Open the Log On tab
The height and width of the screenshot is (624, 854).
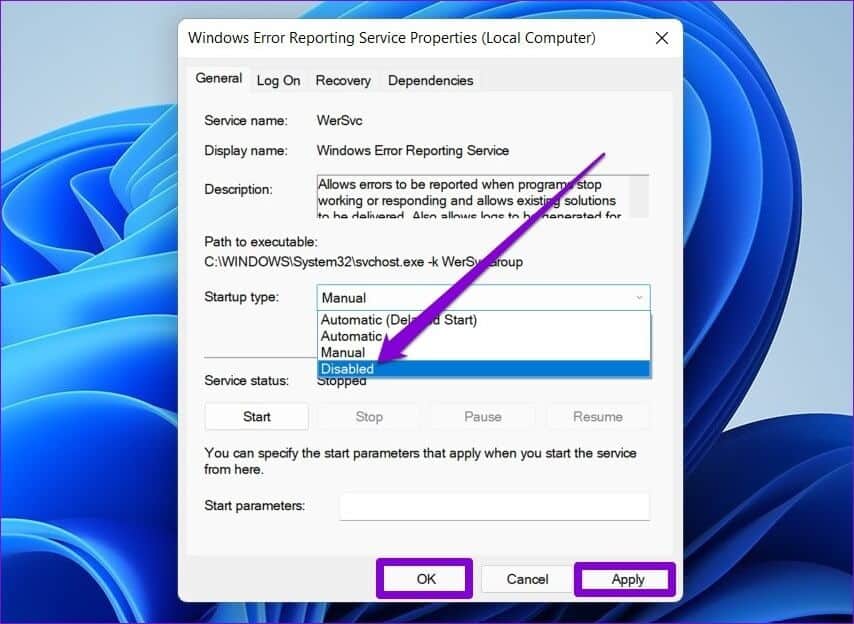[x=278, y=81]
